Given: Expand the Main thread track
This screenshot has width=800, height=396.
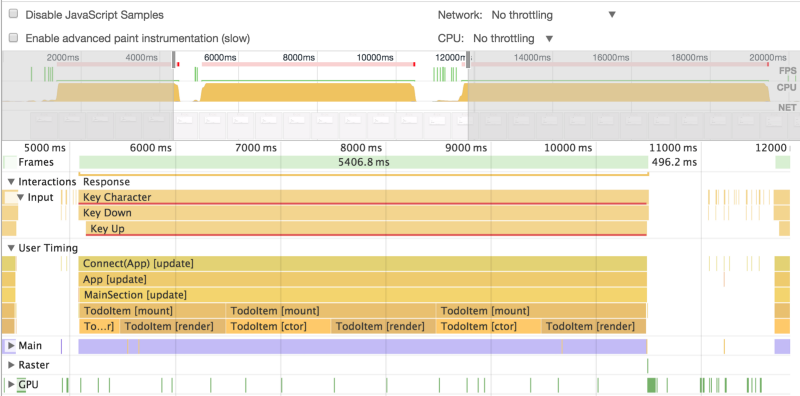Looking at the screenshot, I should (11, 346).
